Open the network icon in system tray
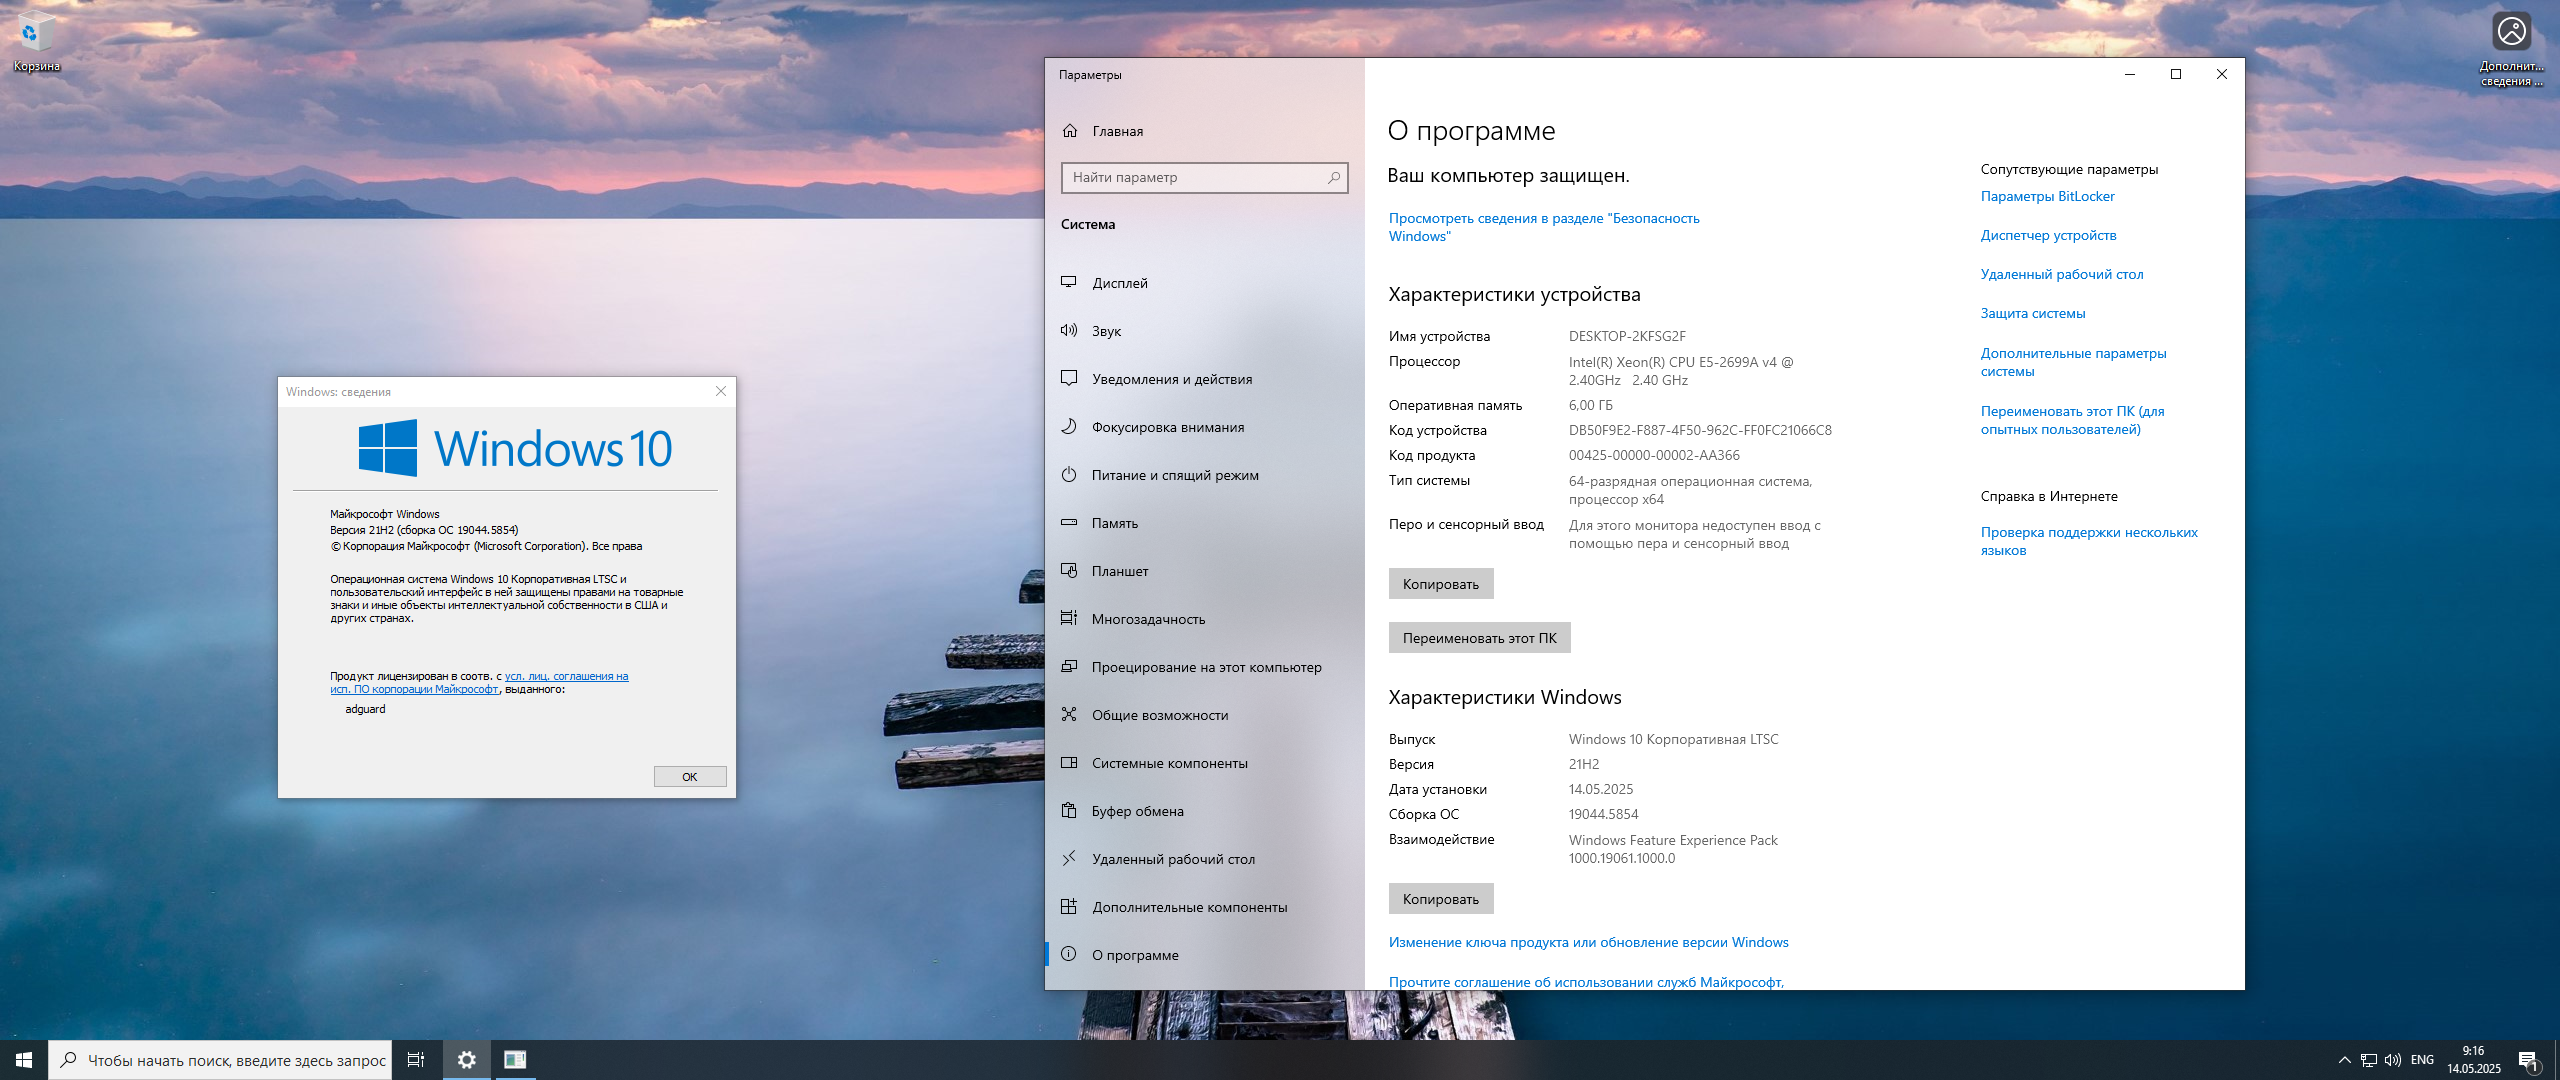Image resolution: width=2560 pixels, height=1080 pixels. [x=2368, y=1060]
